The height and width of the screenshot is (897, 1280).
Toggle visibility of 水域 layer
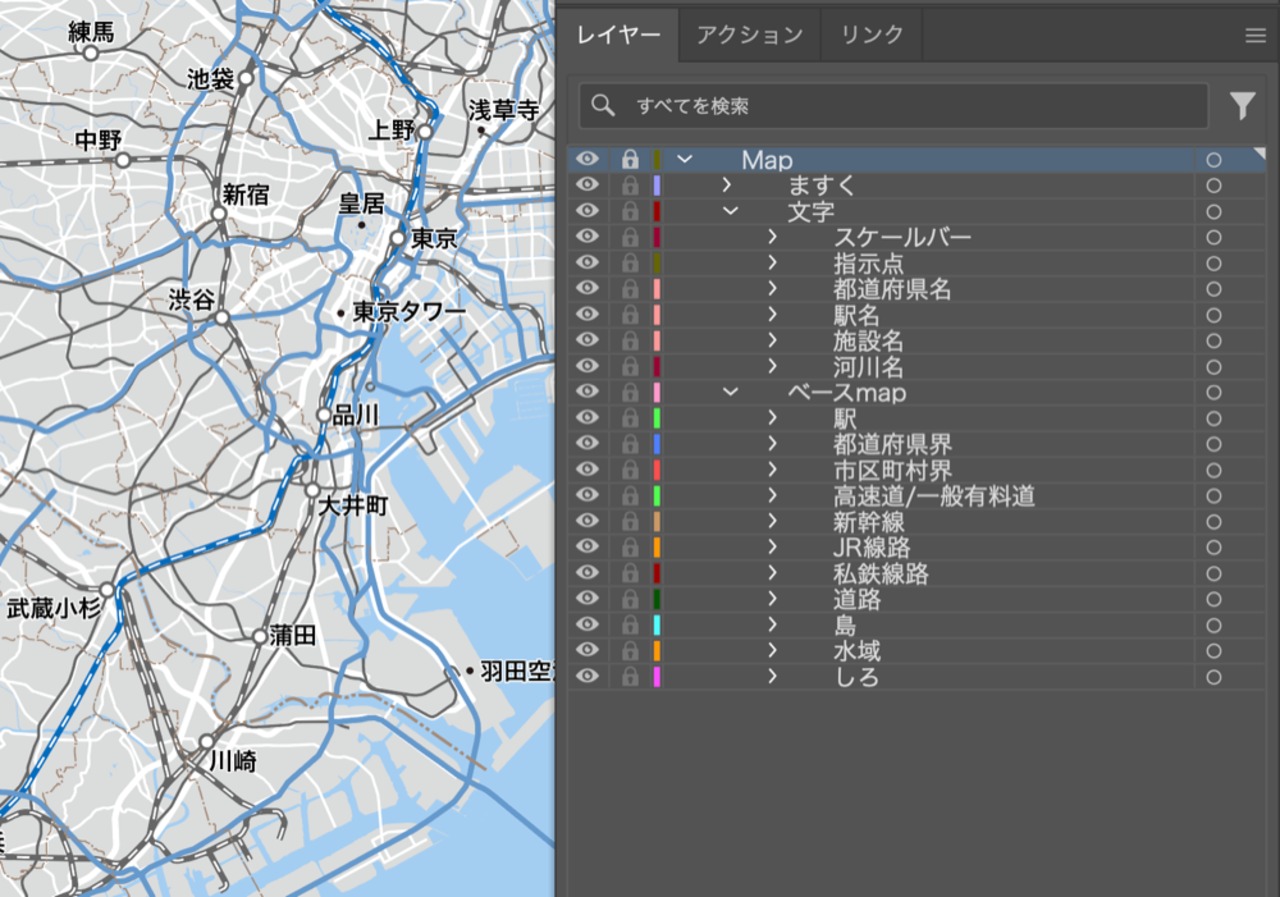pyautogui.click(x=588, y=651)
